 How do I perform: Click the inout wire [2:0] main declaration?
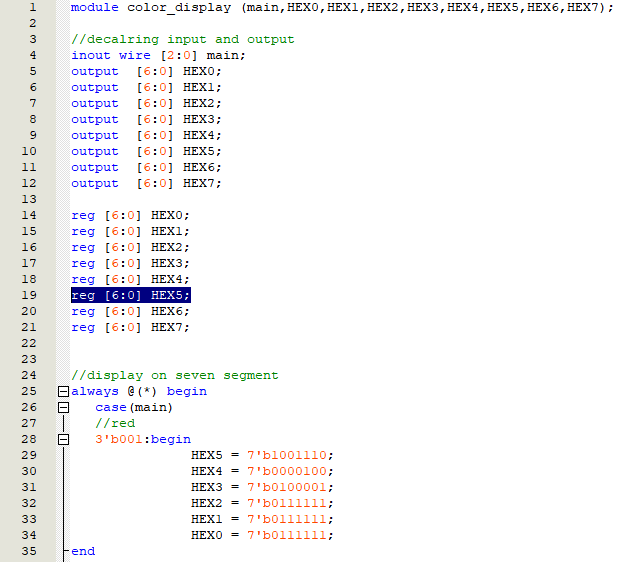coord(158,55)
